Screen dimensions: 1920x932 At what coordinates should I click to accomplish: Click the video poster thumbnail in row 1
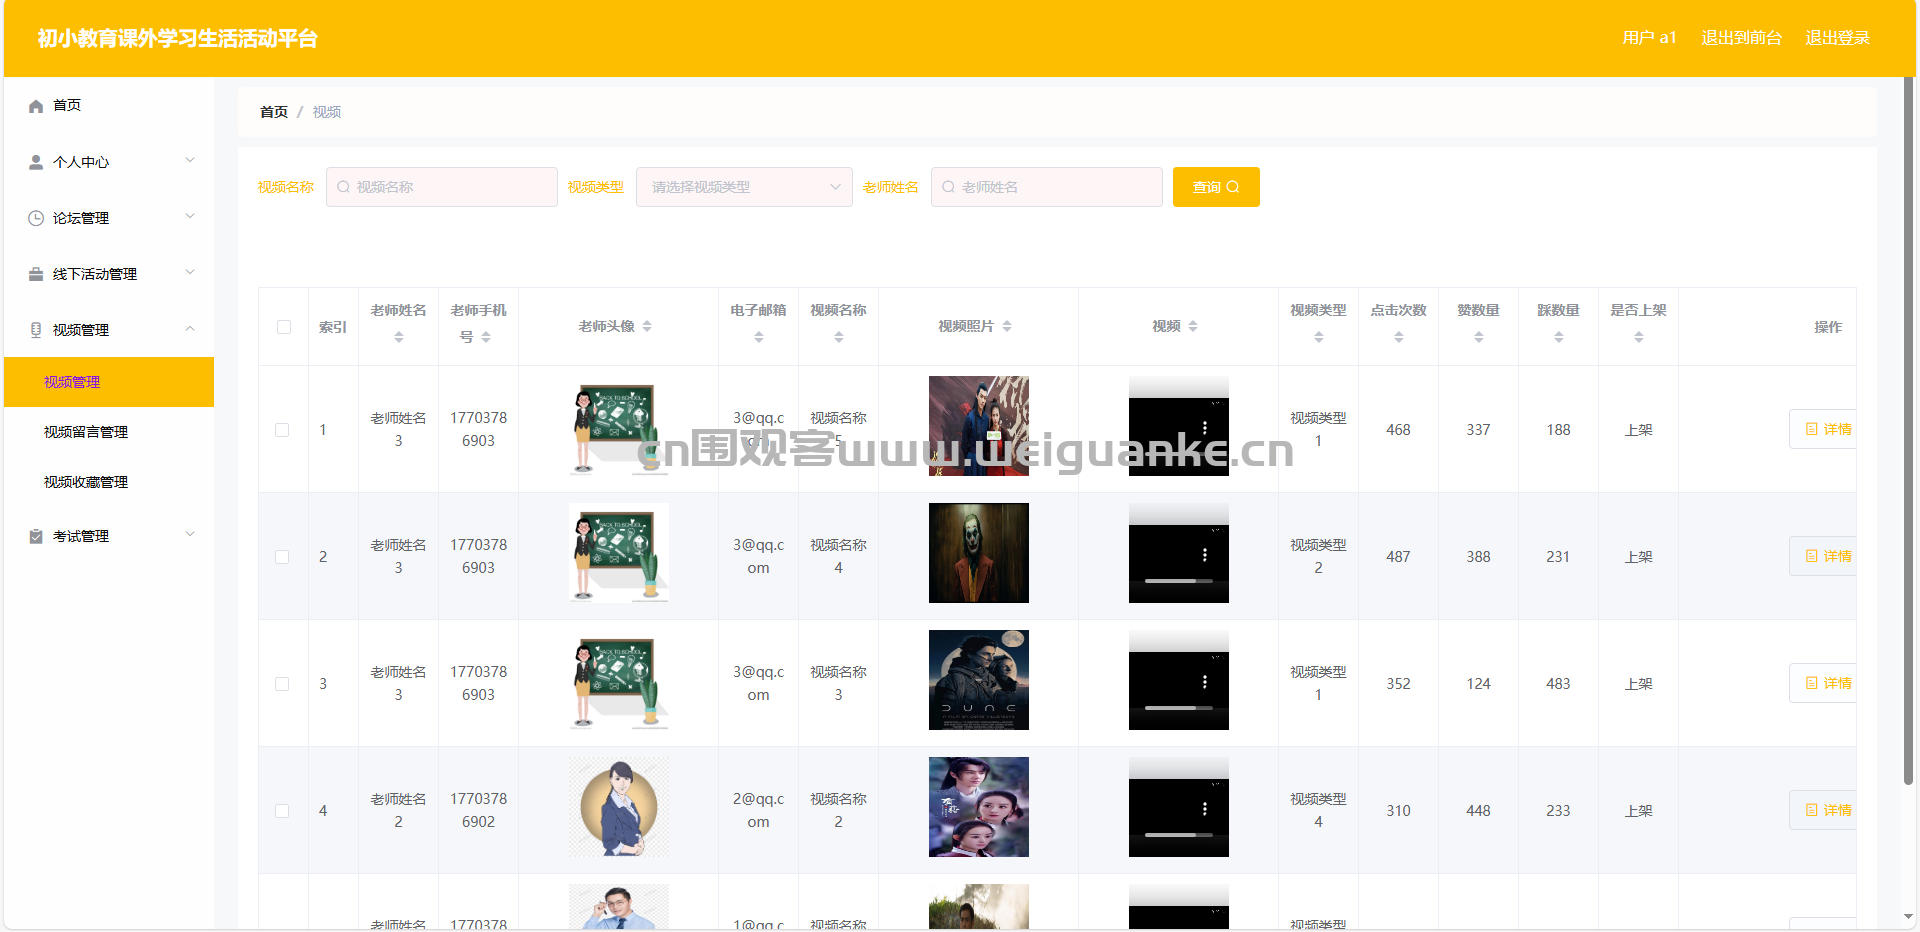click(x=979, y=426)
